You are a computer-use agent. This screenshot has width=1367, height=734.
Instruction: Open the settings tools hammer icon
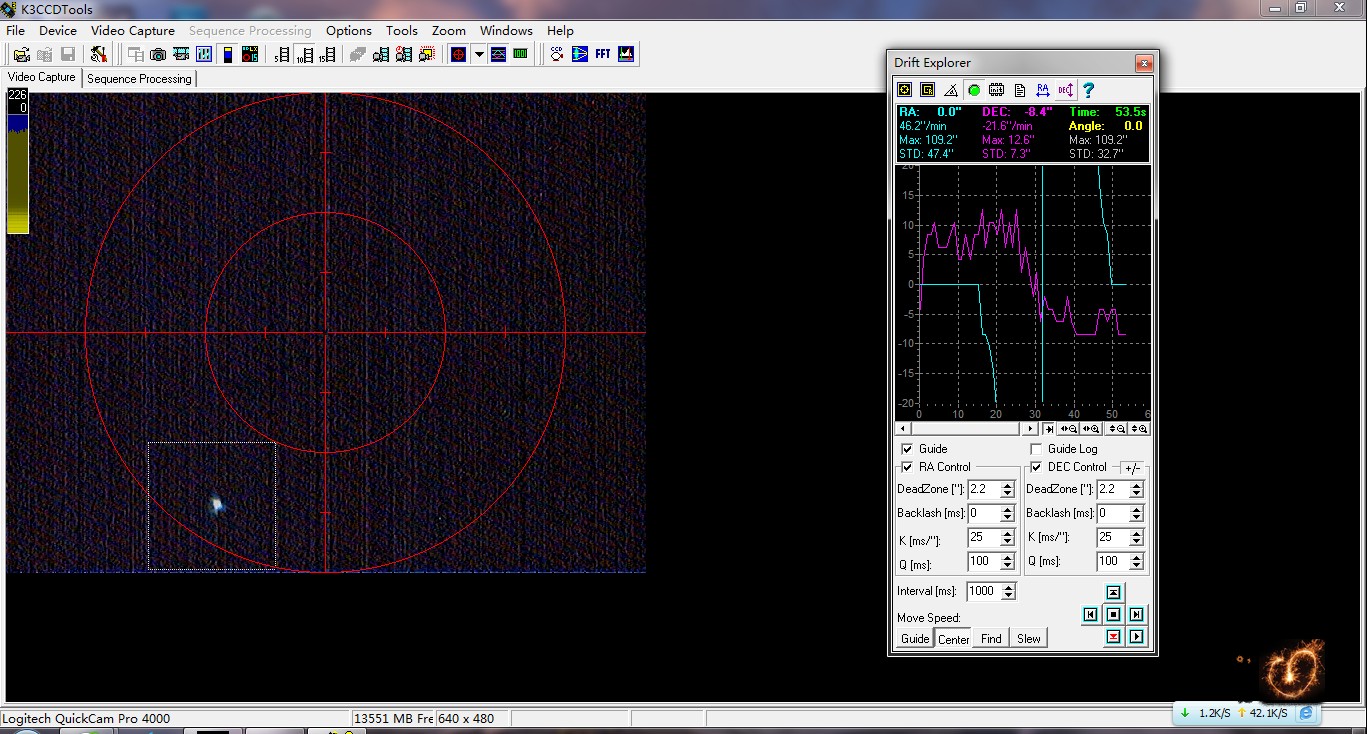pyautogui.click(x=99, y=54)
